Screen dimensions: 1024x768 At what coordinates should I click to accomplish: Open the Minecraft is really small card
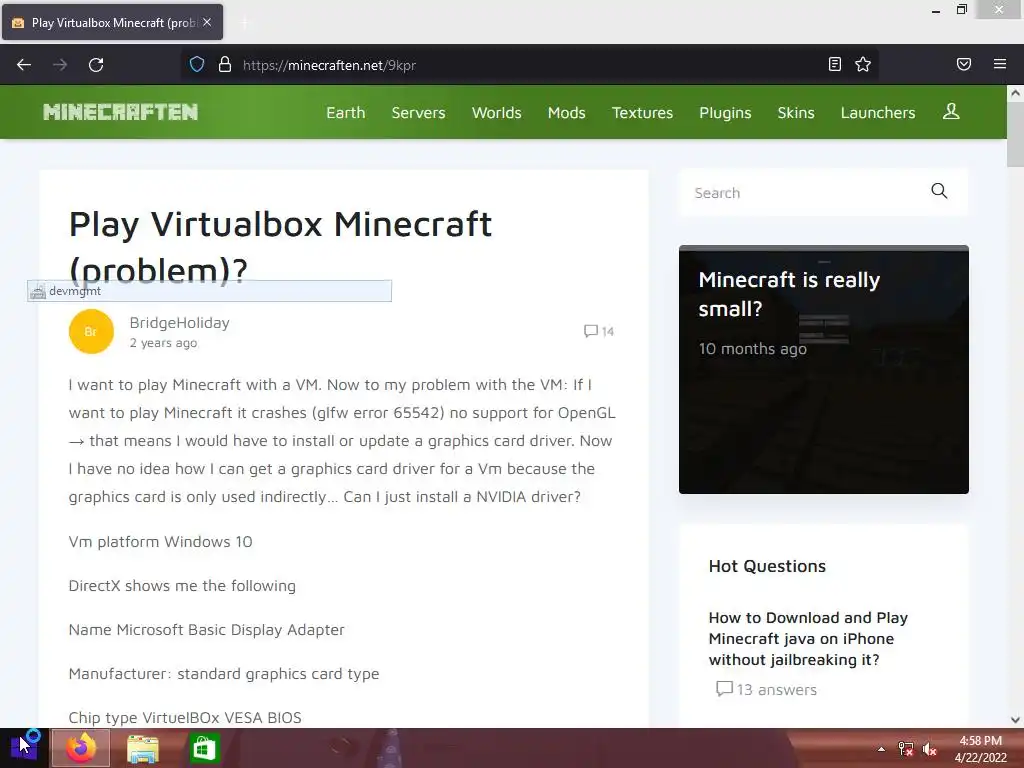[x=824, y=370]
